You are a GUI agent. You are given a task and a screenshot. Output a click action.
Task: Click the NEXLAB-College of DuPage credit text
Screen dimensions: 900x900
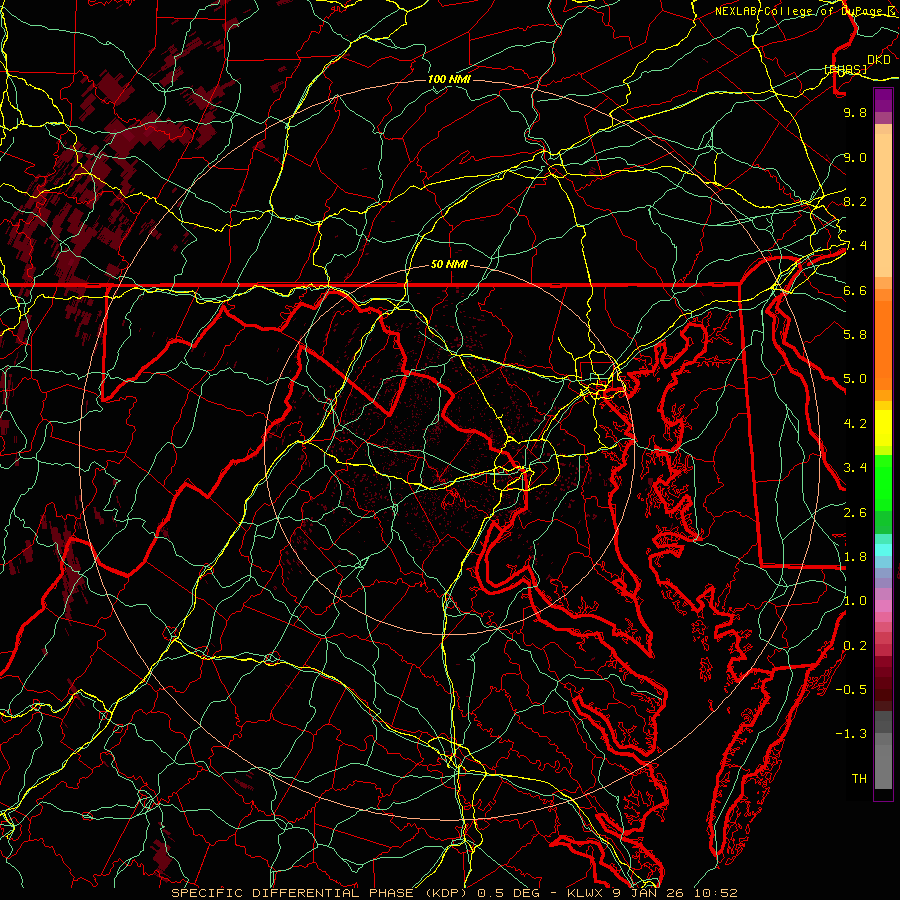coord(798,11)
